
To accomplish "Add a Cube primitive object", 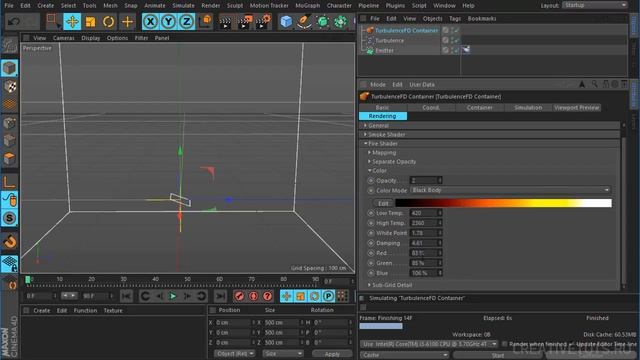I will pyautogui.click(x=286, y=21).
